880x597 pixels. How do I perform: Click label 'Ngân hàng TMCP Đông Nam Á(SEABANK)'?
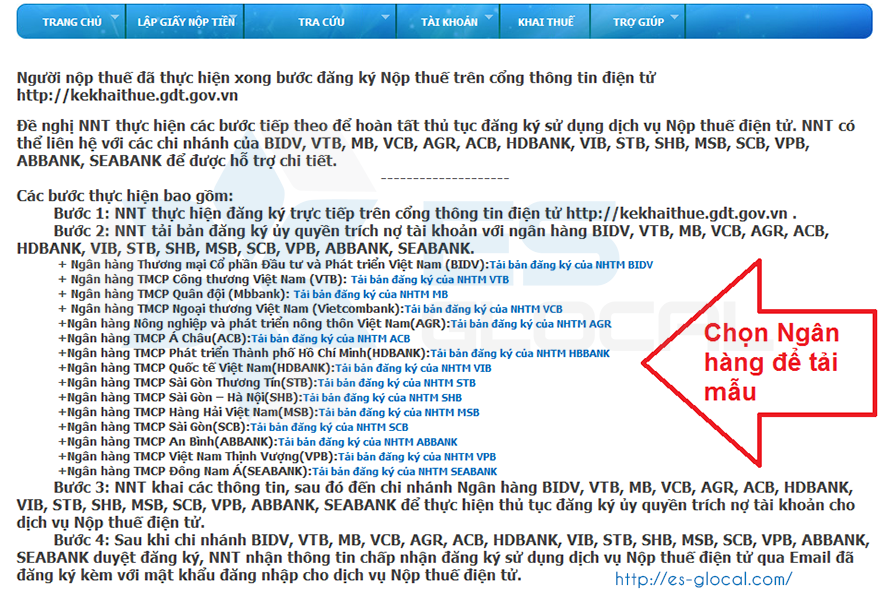(x=189, y=471)
